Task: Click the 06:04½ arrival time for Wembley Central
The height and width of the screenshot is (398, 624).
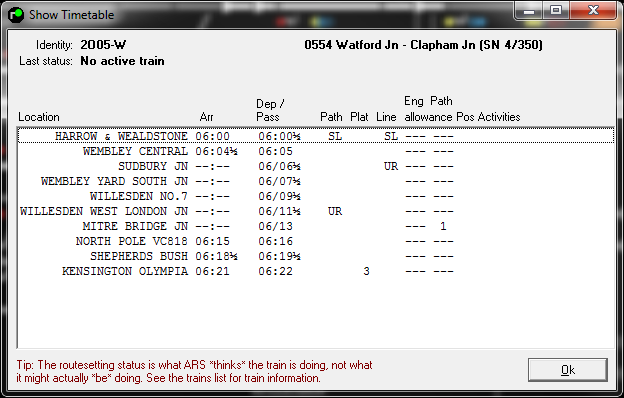Action: [x=216, y=151]
